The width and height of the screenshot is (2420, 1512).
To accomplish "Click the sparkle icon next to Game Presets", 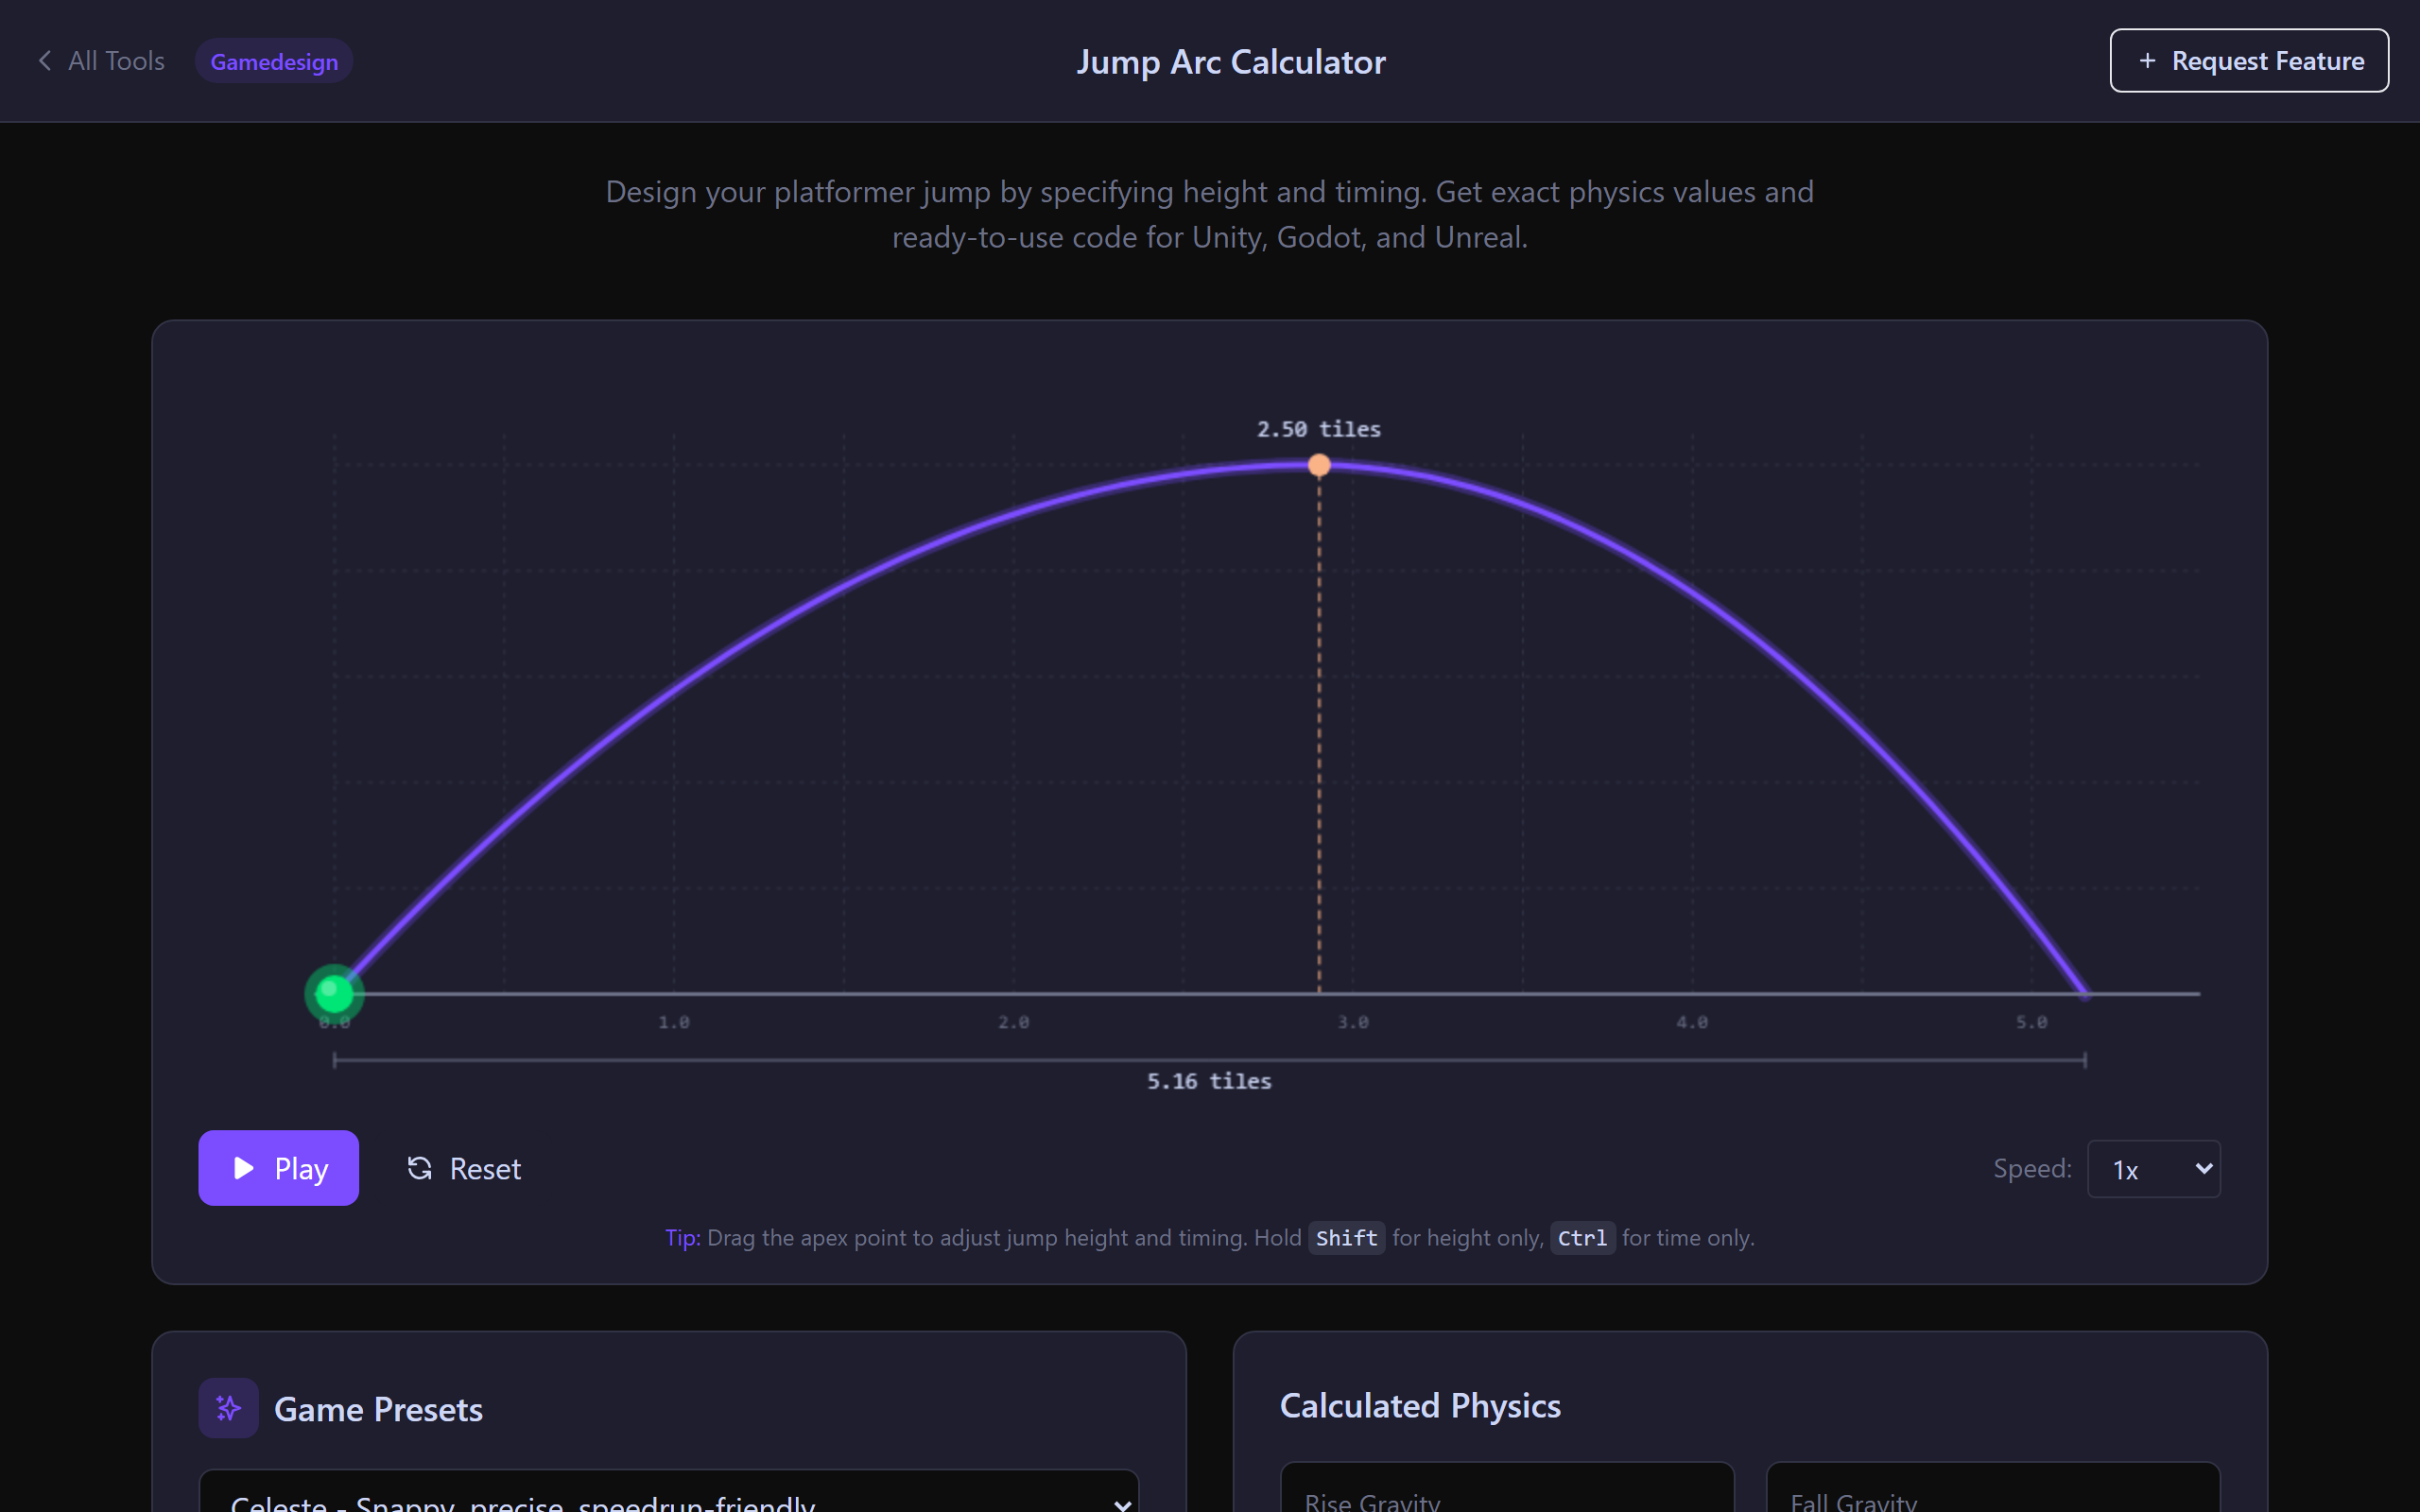I will [x=227, y=1407].
